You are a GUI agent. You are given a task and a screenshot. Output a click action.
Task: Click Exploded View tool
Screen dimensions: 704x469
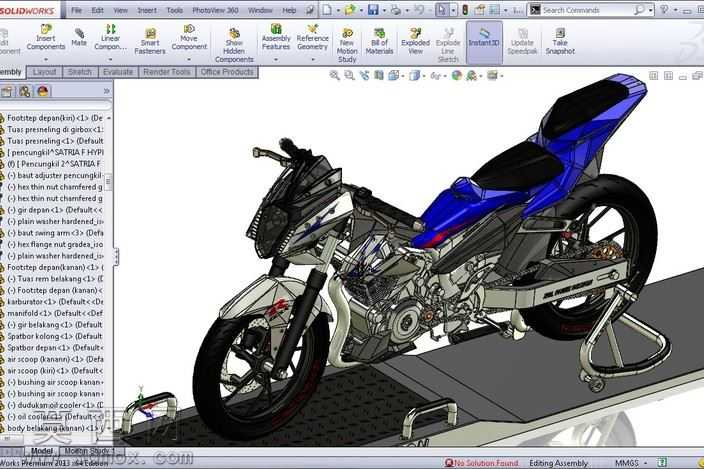[415, 41]
